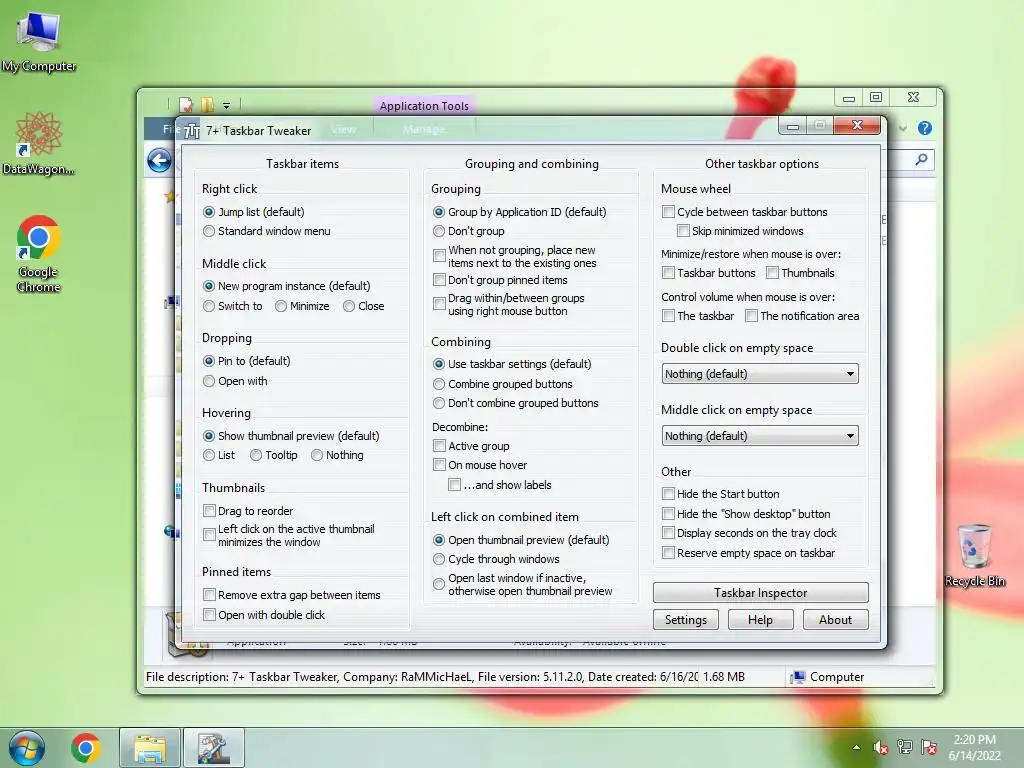Select Cycle through windows option
Screen dimensions: 1024x768
pyautogui.click(x=496, y=559)
